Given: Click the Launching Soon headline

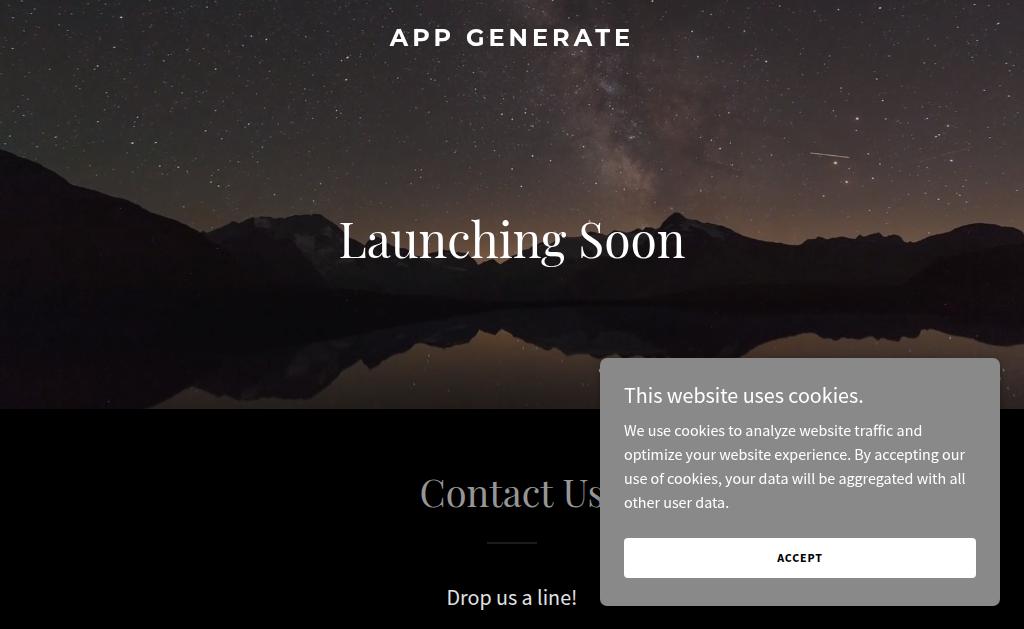Looking at the screenshot, I should tap(511, 241).
